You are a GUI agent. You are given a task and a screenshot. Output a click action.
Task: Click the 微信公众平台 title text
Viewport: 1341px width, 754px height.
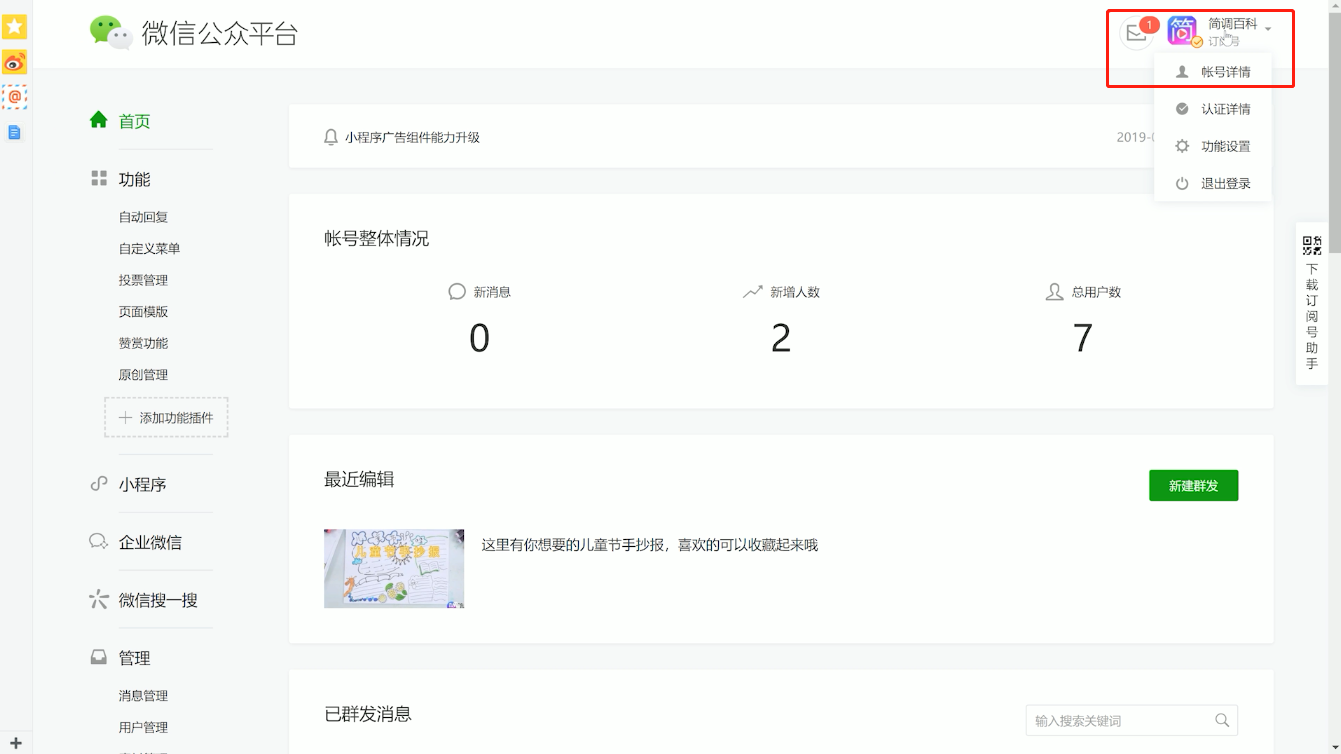pyautogui.click(x=220, y=34)
